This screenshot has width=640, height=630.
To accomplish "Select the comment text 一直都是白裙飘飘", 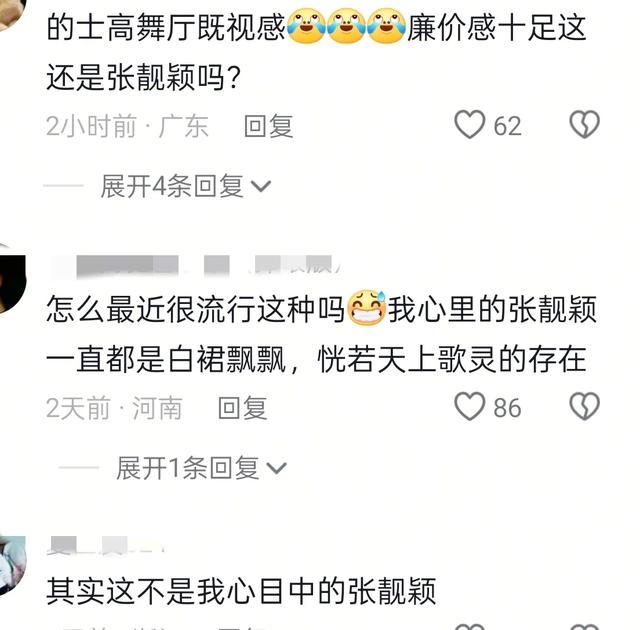I will pos(165,360).
